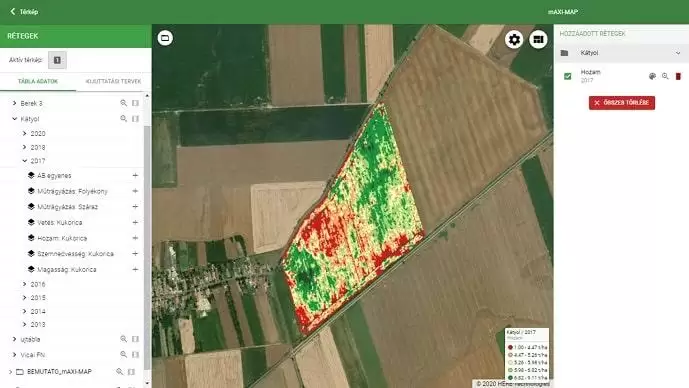Select the Magasság: Kukorica layer row
This screenshot has height=388, width=689.
[73, 269]
